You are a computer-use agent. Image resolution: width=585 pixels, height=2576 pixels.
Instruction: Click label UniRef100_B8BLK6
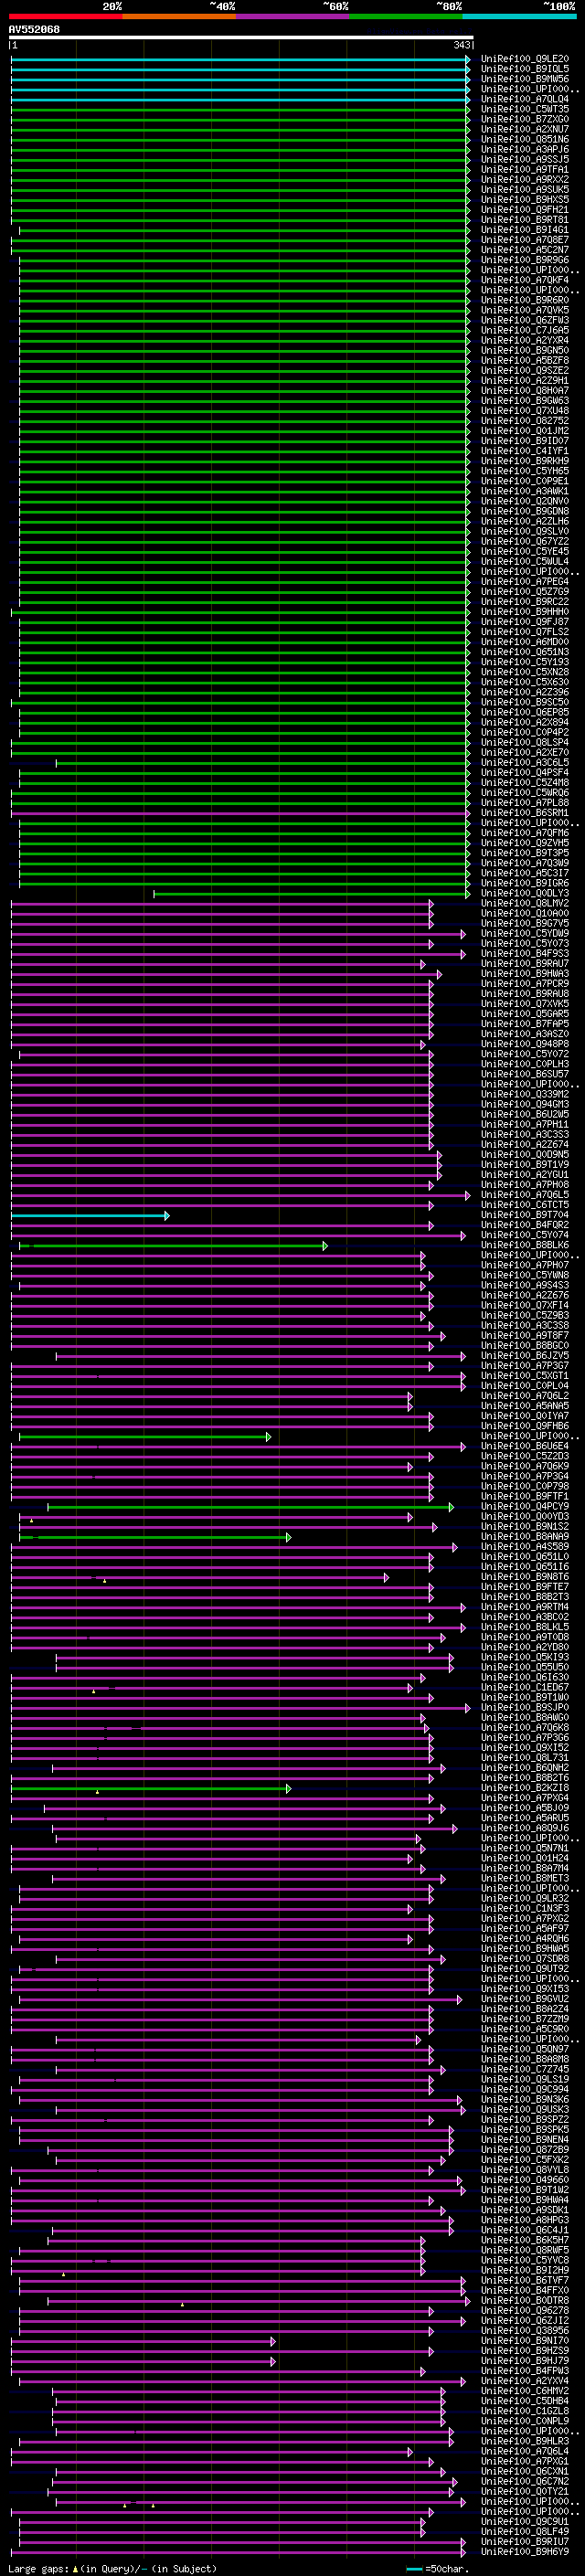coord(525,1245)
